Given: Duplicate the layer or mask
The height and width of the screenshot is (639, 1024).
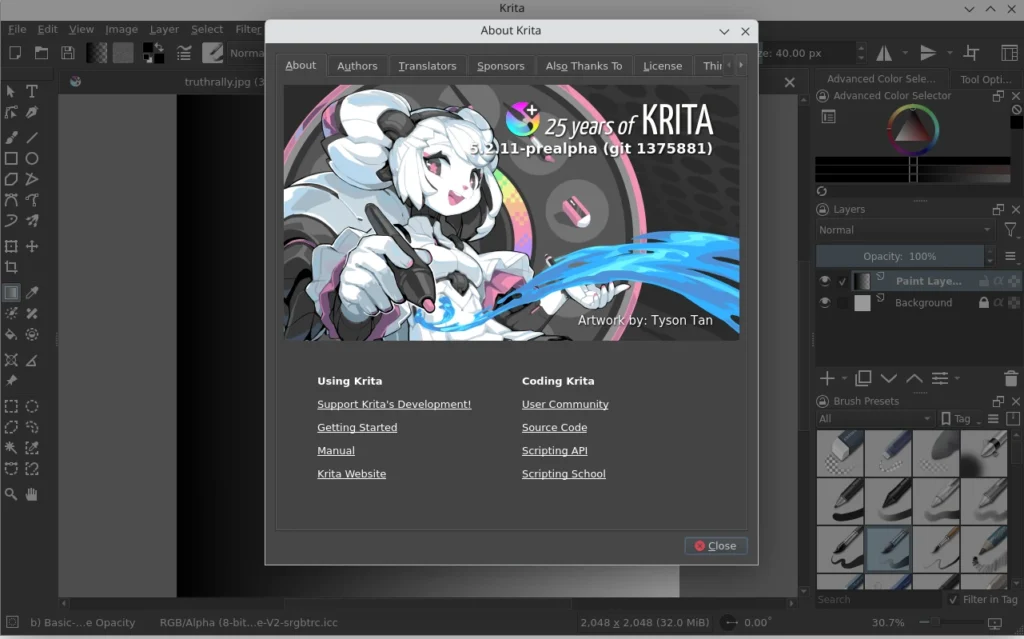Looking at the screenshot, I should (x=863, y=378).
